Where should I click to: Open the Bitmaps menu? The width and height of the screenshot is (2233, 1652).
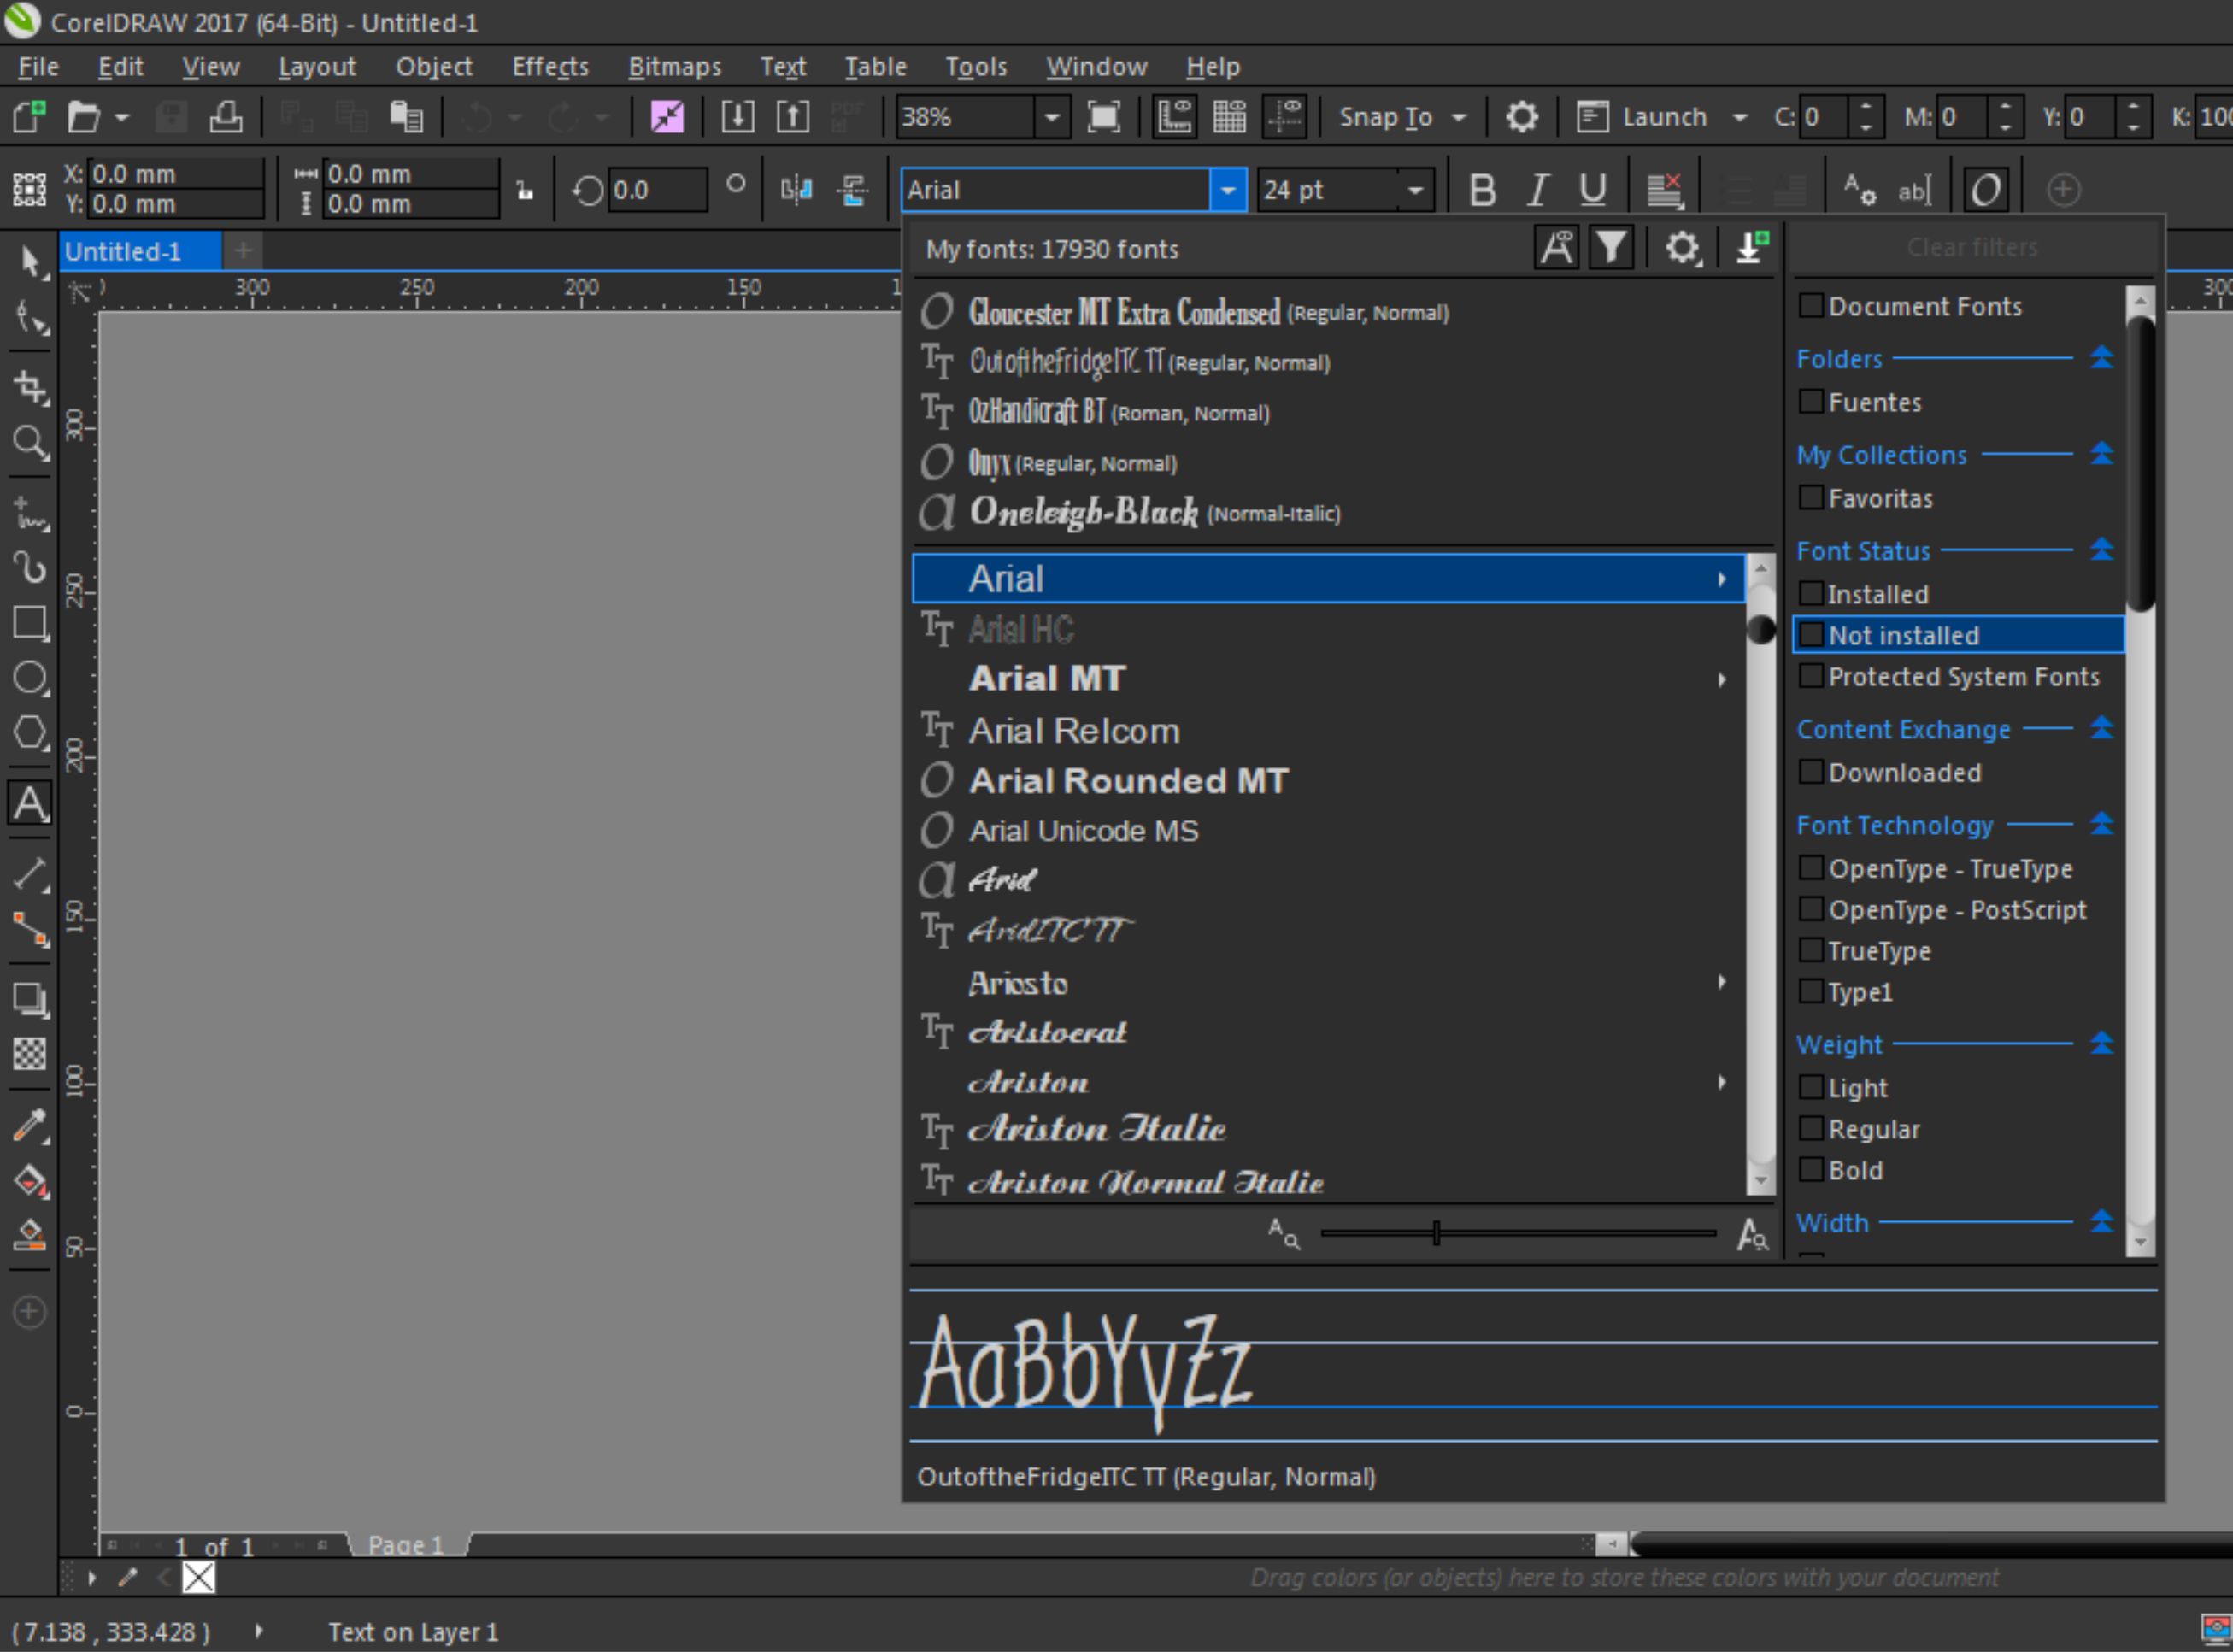point(674,67)
